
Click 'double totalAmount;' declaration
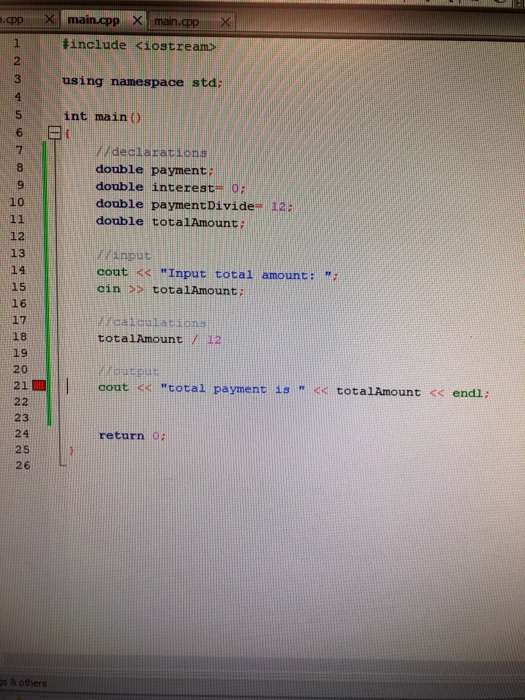[x=171, y=222]
